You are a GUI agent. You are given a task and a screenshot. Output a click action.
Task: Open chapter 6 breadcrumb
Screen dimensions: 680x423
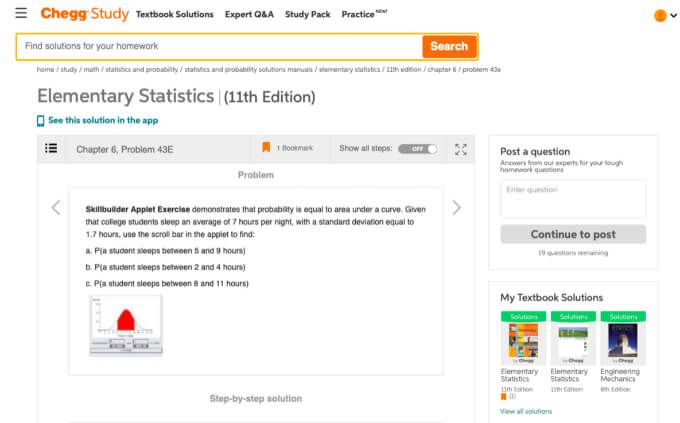click(x=441, y=69)
